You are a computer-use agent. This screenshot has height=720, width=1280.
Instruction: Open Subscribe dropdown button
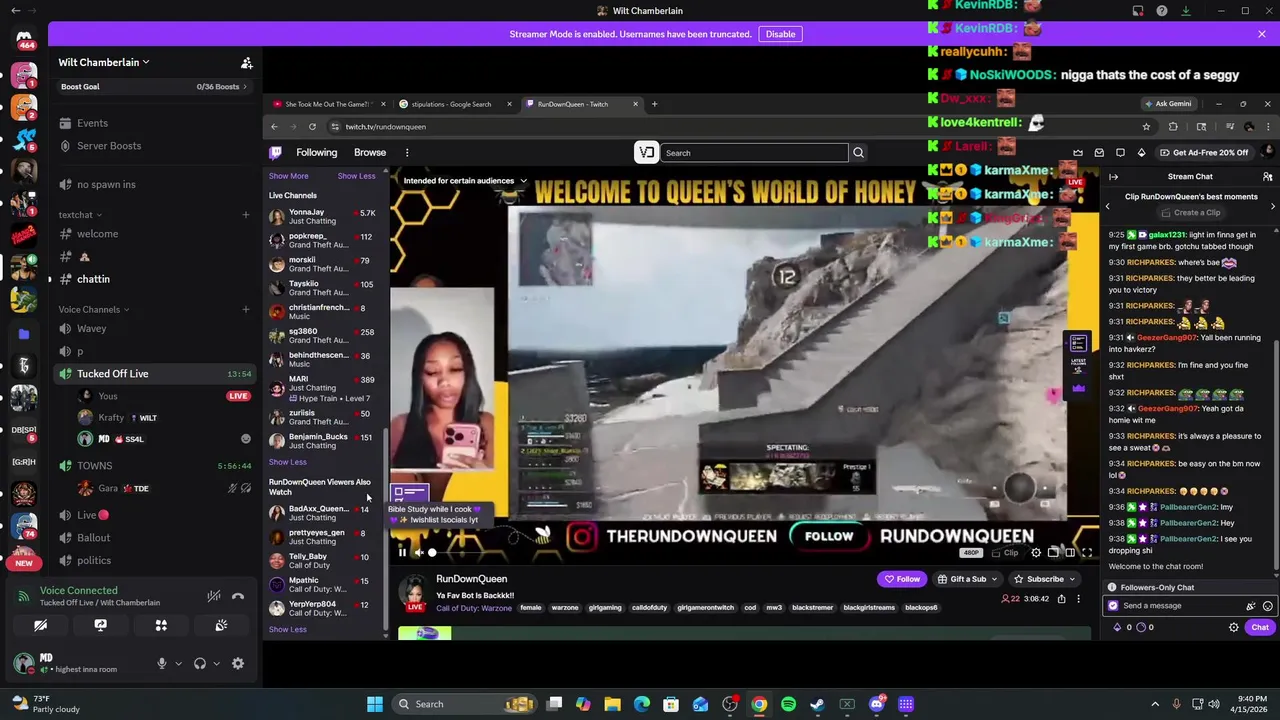[x=1044, y=579]
